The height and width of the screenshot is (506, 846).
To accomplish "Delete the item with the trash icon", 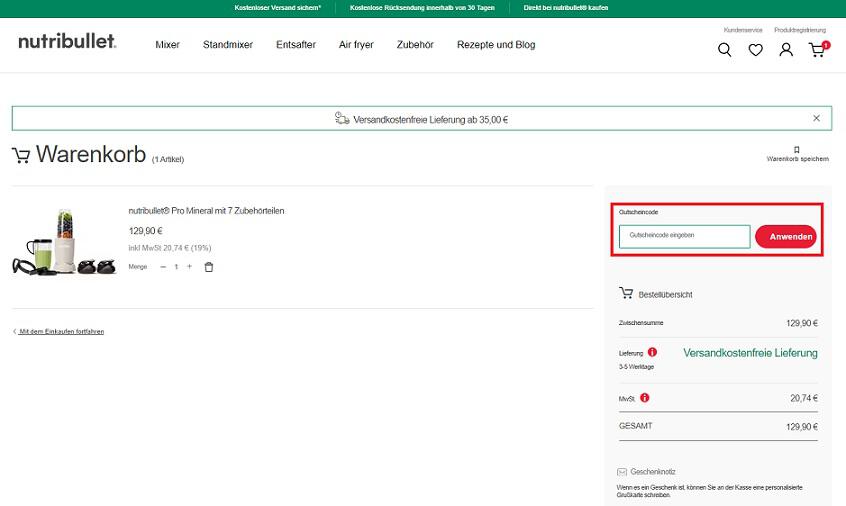I will point(209,267).
